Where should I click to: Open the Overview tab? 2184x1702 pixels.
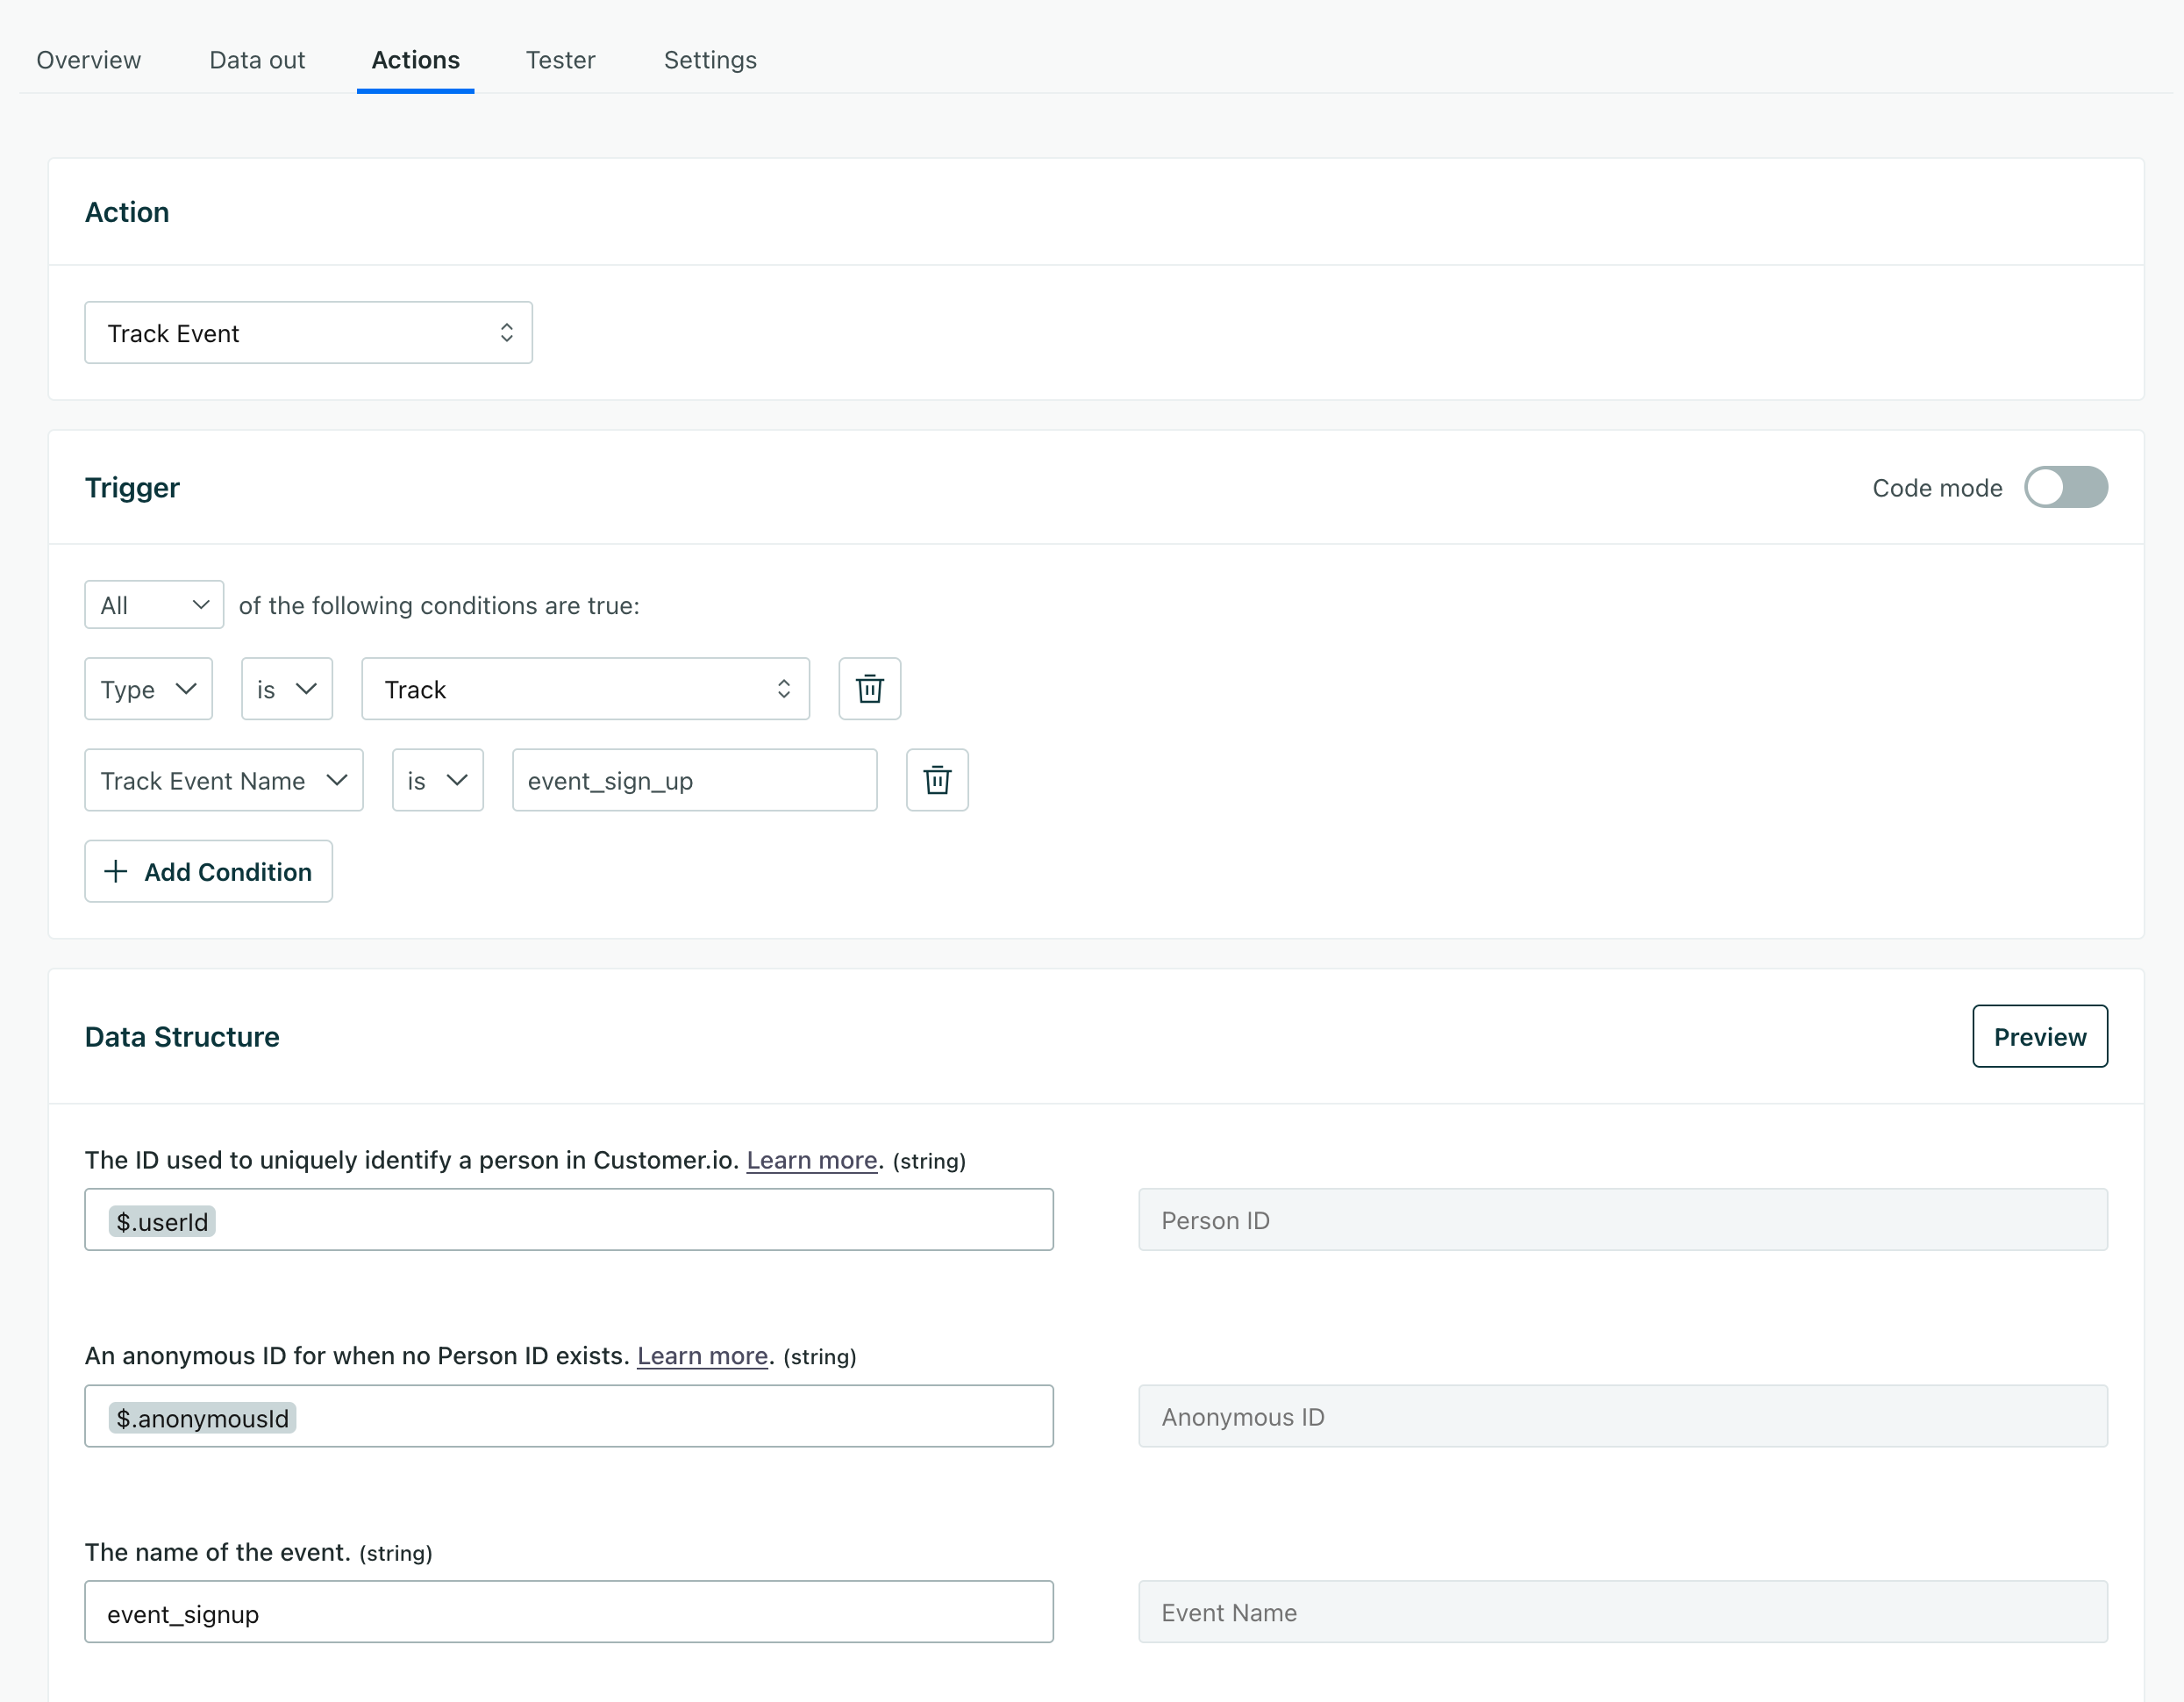point(88,60)
